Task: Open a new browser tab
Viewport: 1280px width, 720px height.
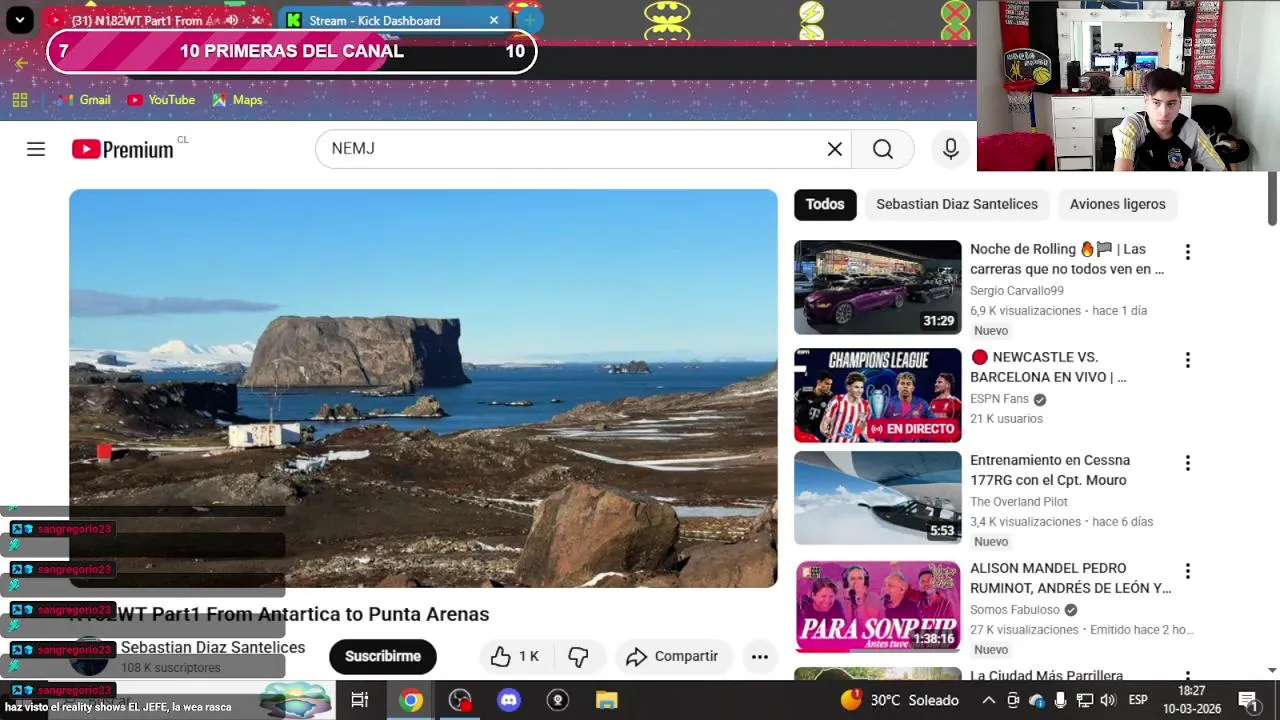Action: tap(529, 20)
